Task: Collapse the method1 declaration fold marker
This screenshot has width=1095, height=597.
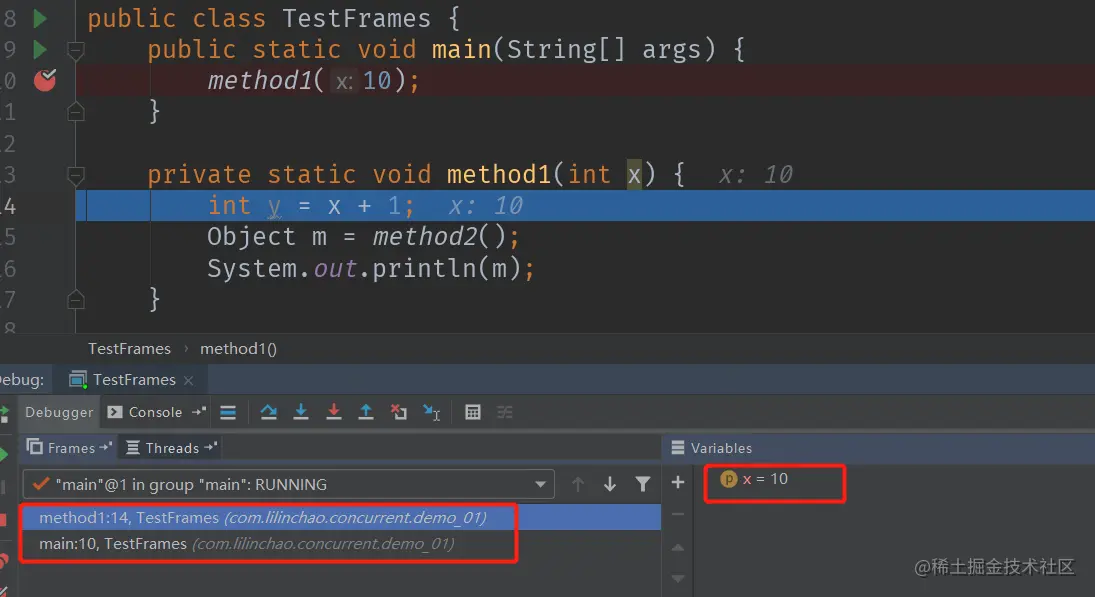Action: tap(75, 175)
